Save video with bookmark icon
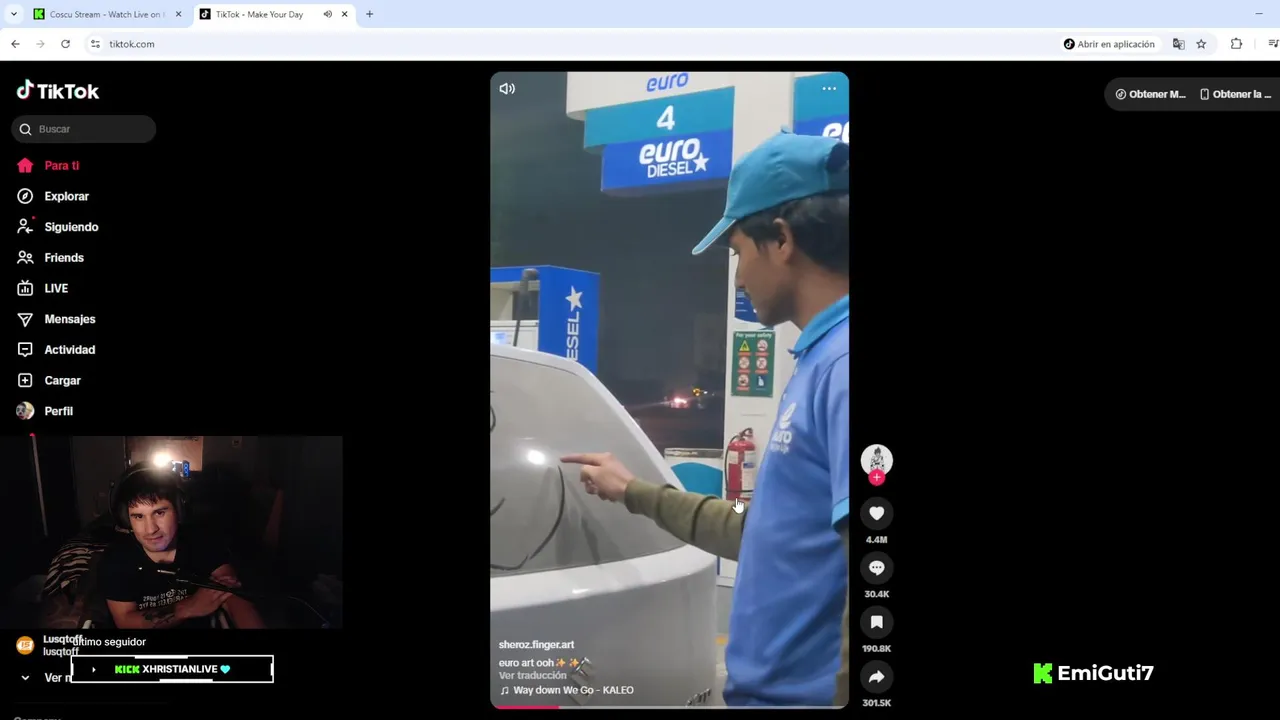The image size is (1280, 720). pos(876,622)
